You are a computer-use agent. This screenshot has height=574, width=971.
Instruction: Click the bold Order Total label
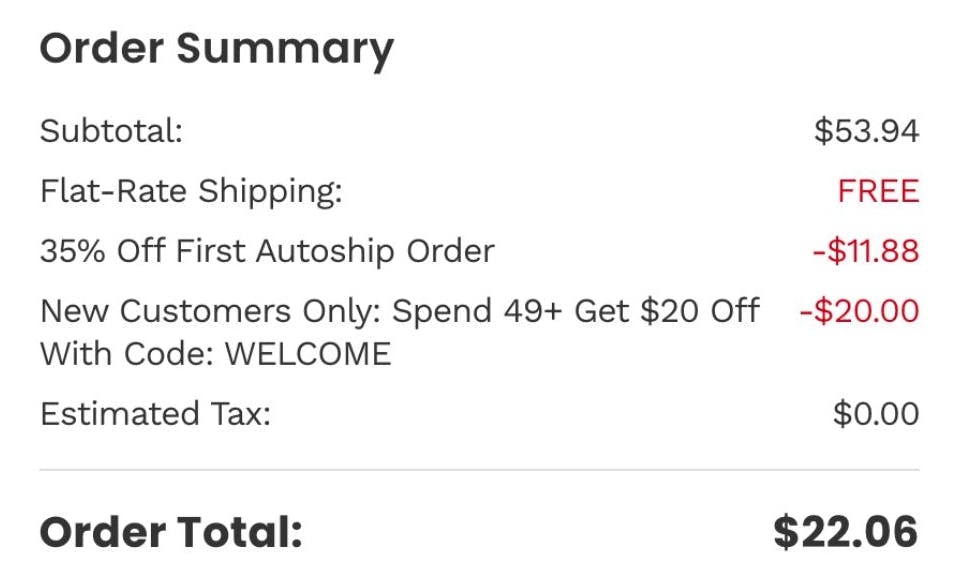coord(171,533)
